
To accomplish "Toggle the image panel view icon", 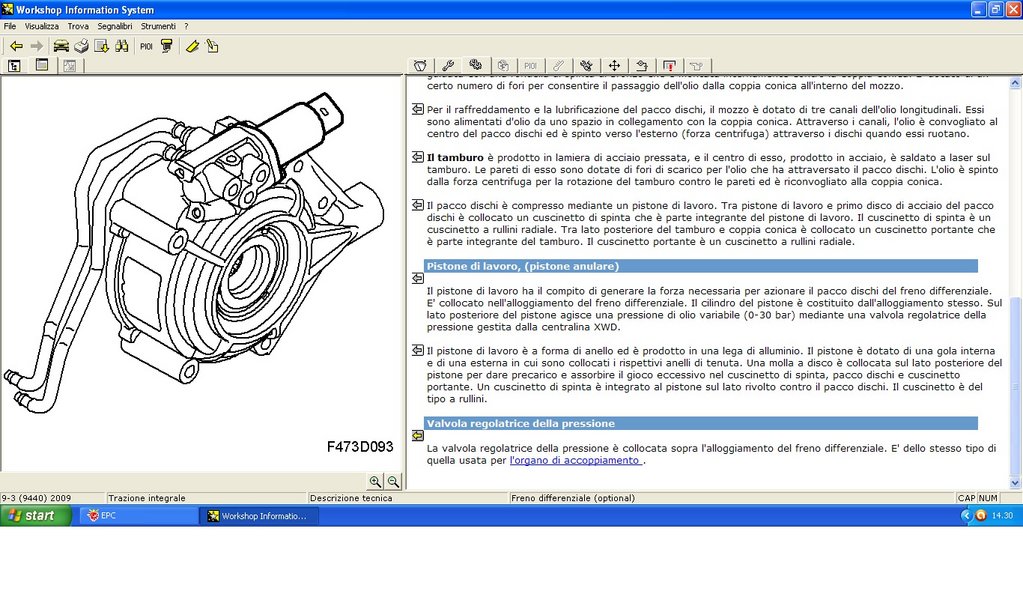I will tap(70, 65).
